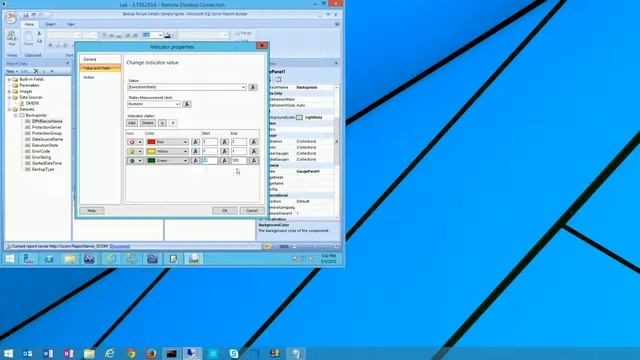640x360 pixels.
Task: Open the New dropdown in the Report Data pane
Action: click(12, 71)
